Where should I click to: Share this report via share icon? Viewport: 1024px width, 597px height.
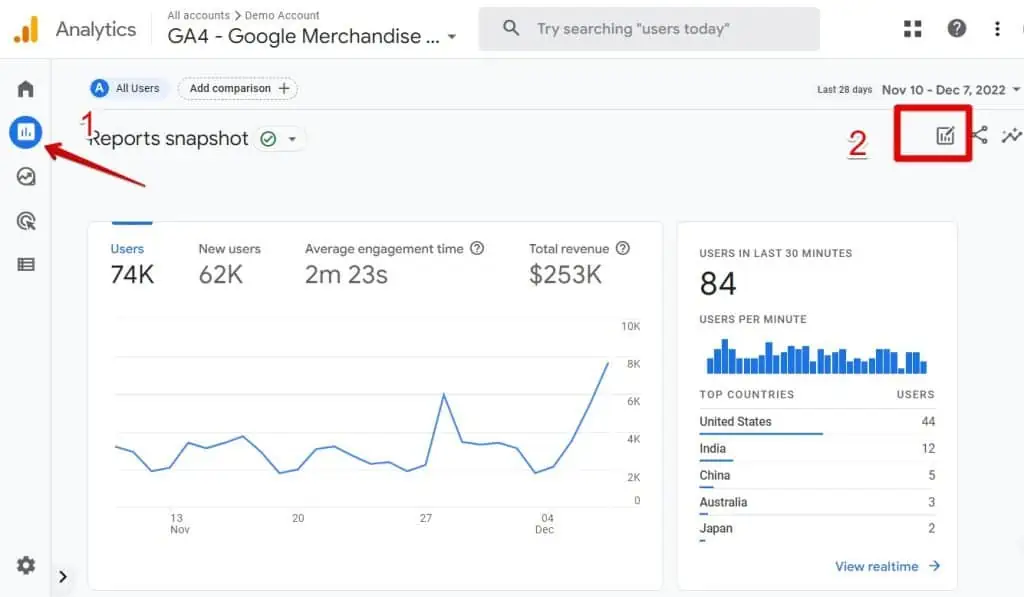pos(979,135)
